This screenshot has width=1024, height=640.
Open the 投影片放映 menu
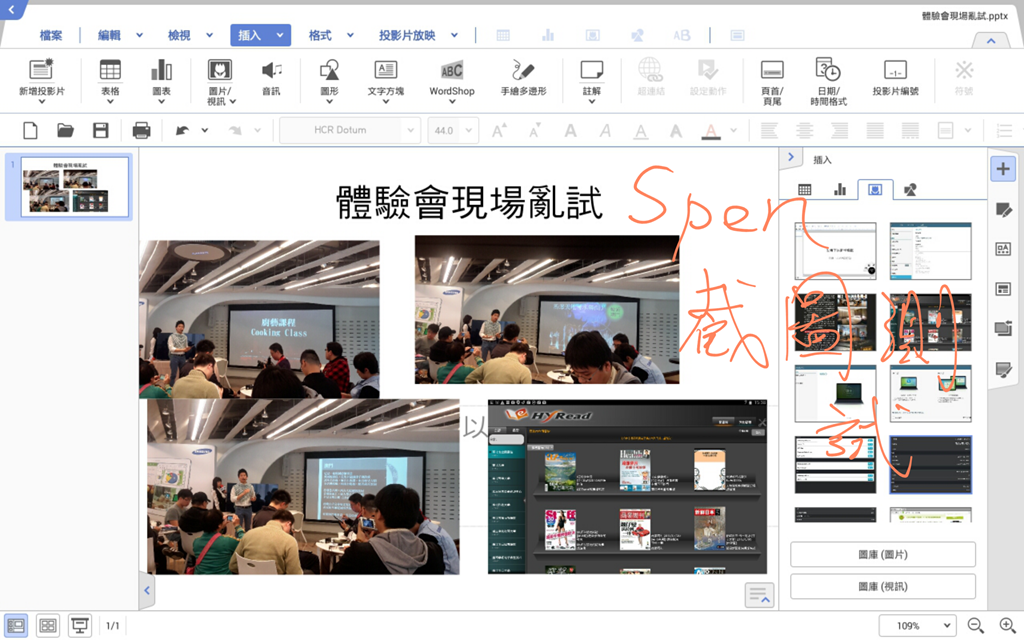(x=407, y=35)
